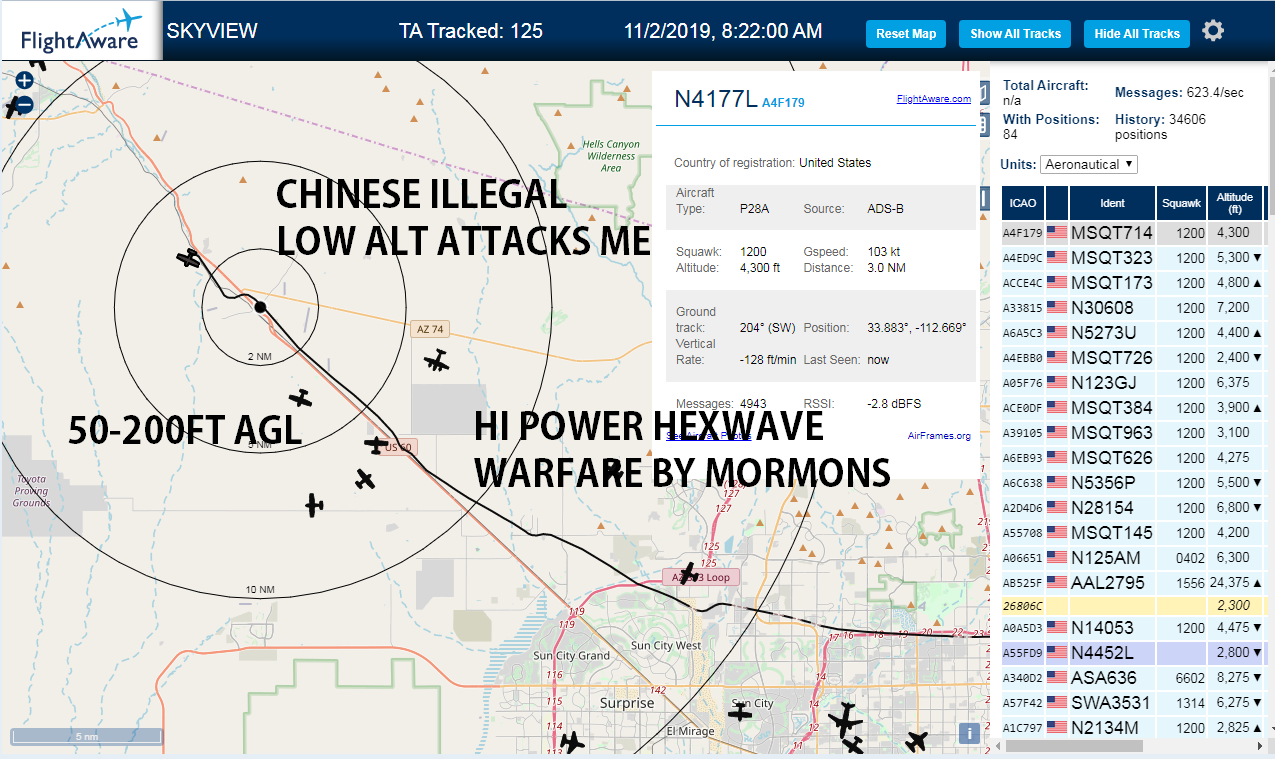Click the FlightAware logo
The height and width of the screenshot is (759, 1275).
[x=81, y=31]
